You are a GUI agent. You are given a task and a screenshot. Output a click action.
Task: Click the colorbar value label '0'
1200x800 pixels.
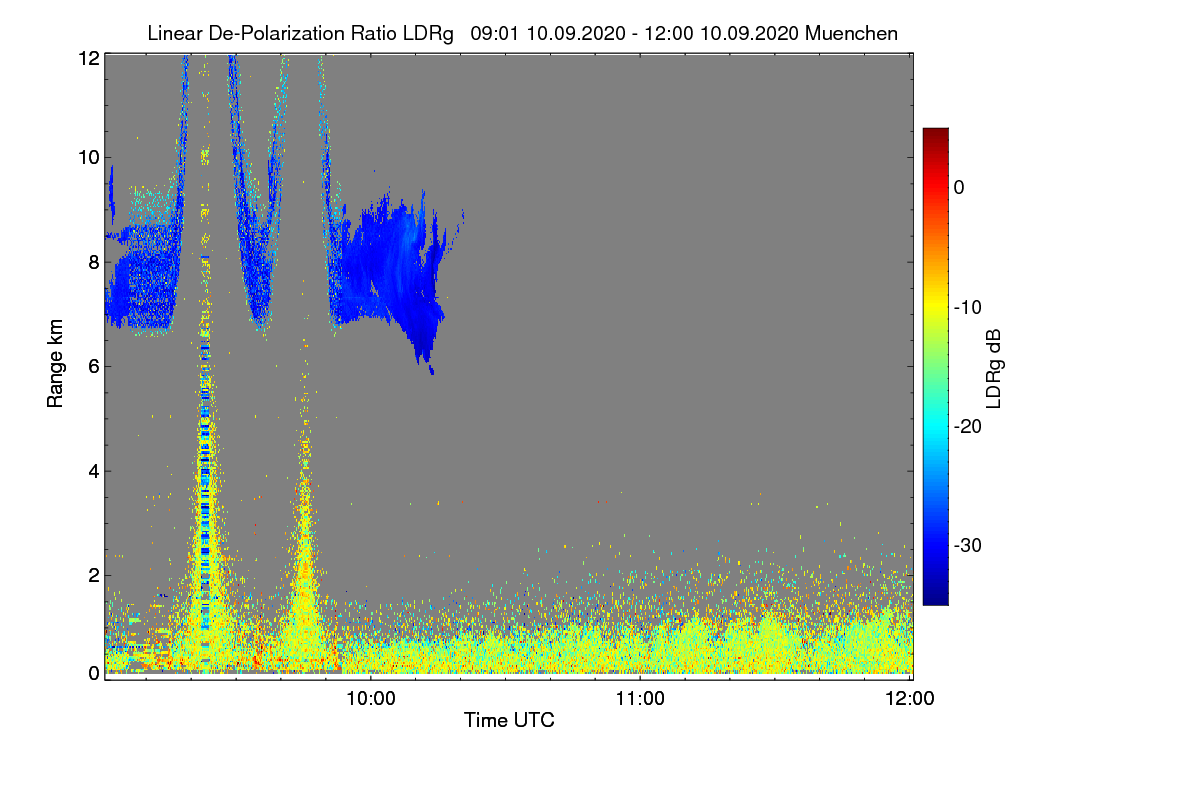[x=959, y=187]
